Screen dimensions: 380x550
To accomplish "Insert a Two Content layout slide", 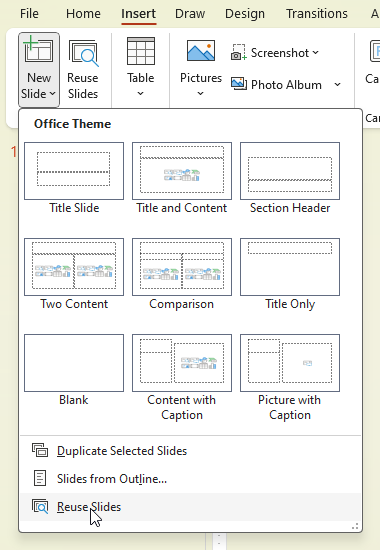I will click(74, 274).
